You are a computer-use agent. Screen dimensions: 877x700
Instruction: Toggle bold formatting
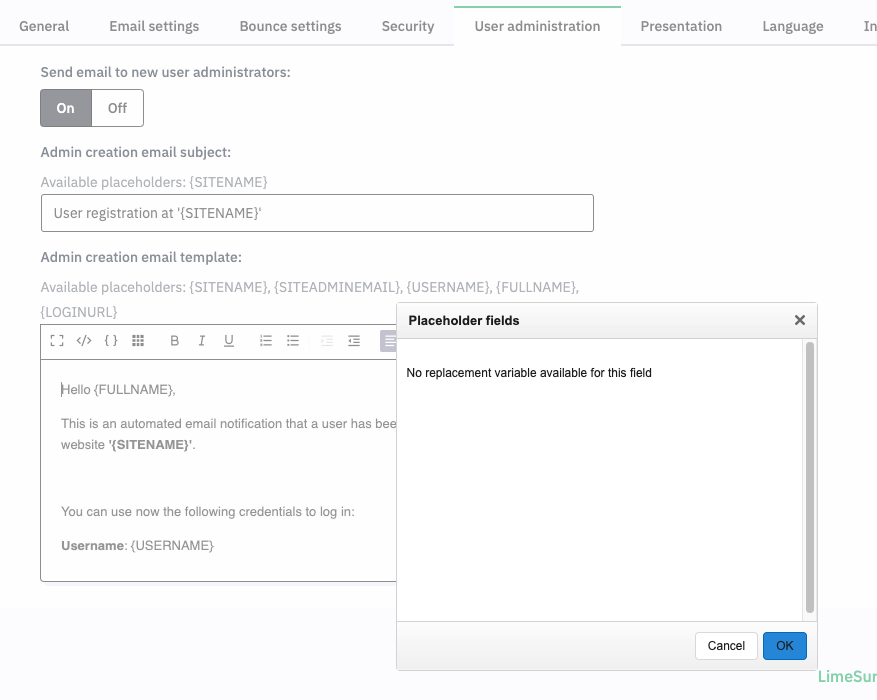click(174, 341)
